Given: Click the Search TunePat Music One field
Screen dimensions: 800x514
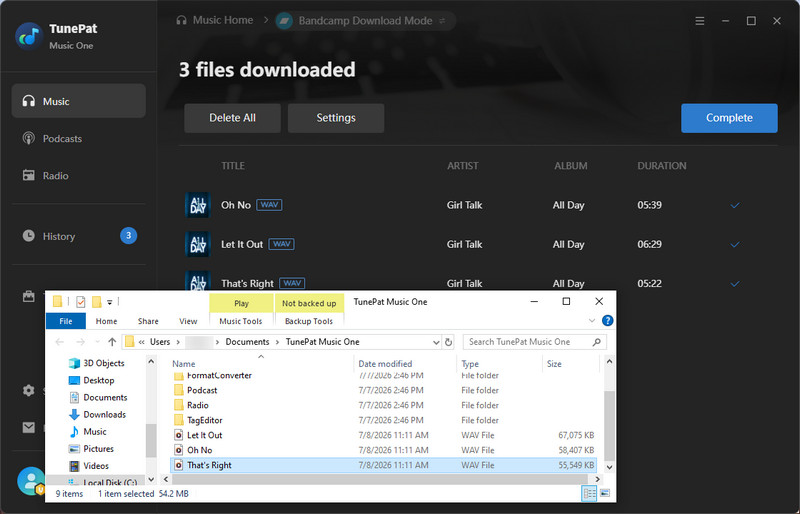Looking at the screenshot, I should click(534, 342).
